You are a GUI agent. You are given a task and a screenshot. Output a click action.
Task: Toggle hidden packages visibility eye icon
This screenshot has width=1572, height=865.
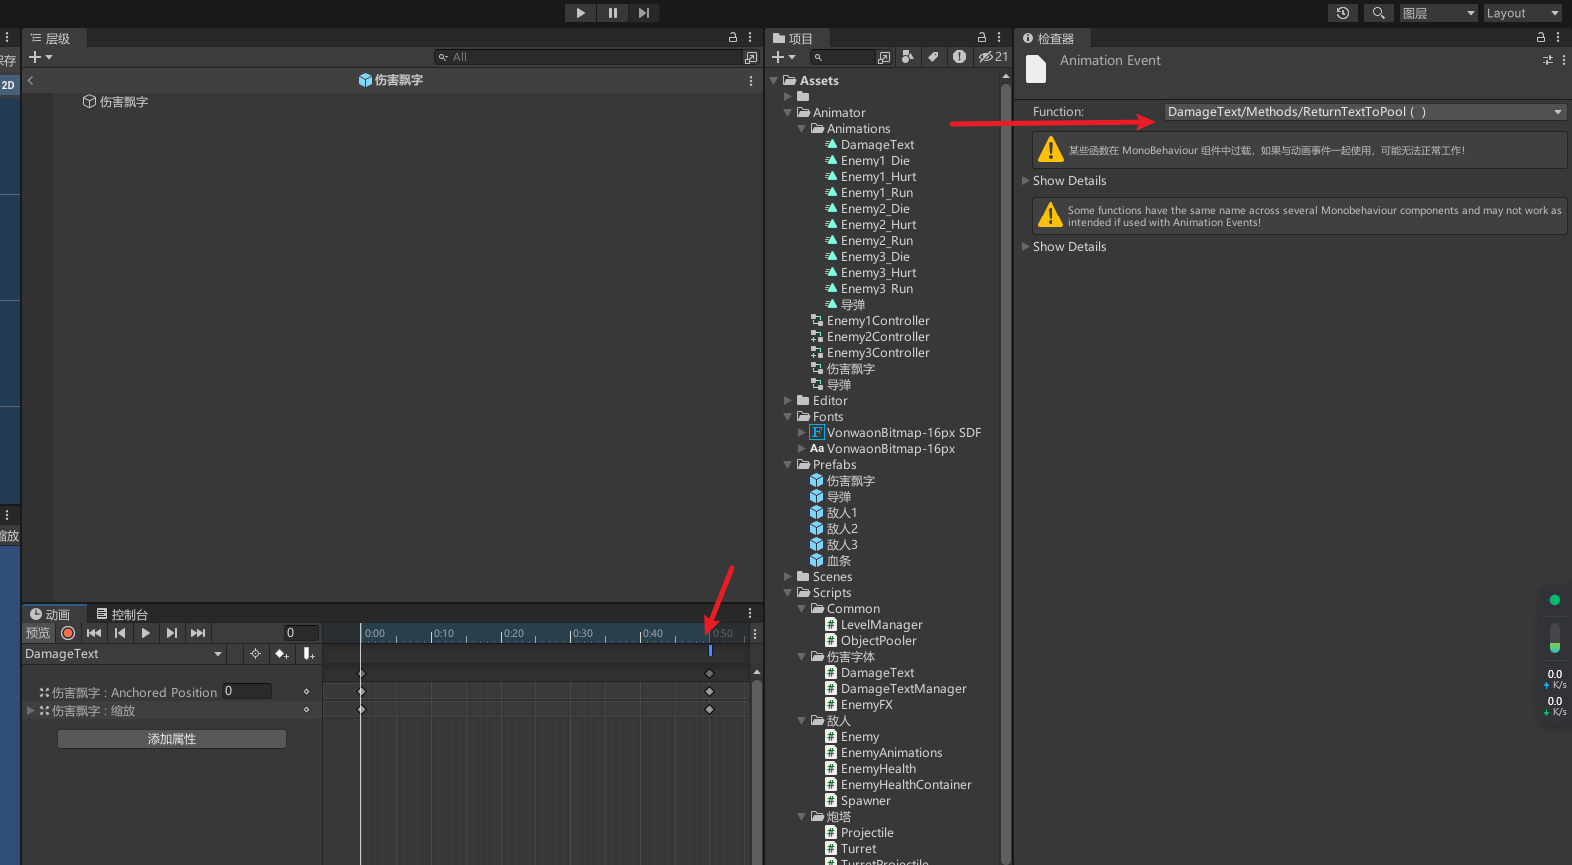click(993, 57)
